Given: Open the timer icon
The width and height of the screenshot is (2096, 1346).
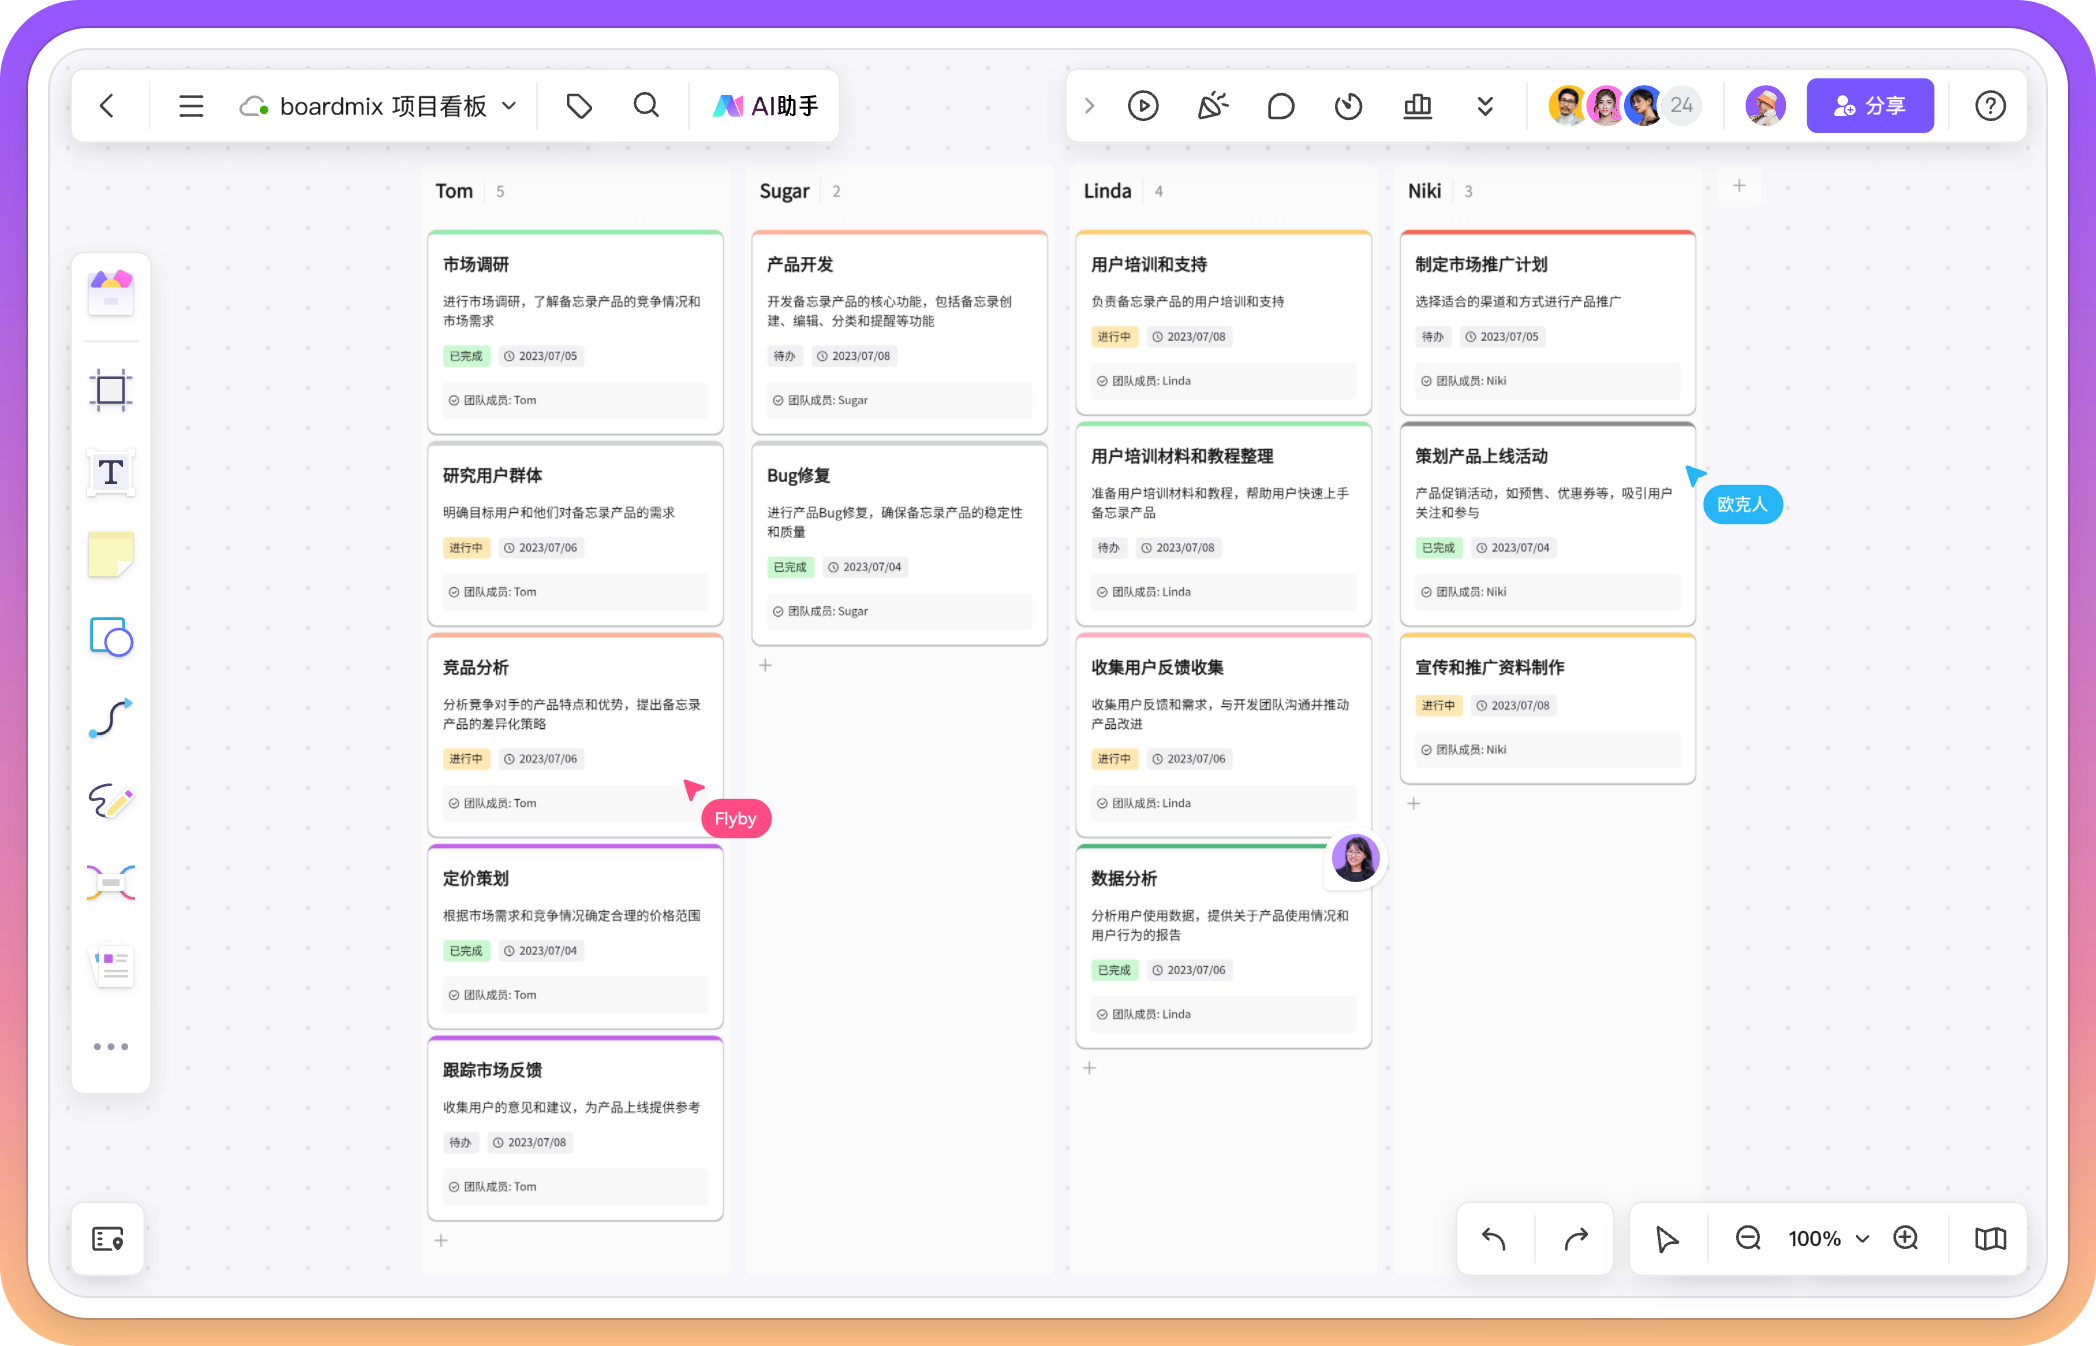Looking at the screenshot, I should (x=1349, y=106).
